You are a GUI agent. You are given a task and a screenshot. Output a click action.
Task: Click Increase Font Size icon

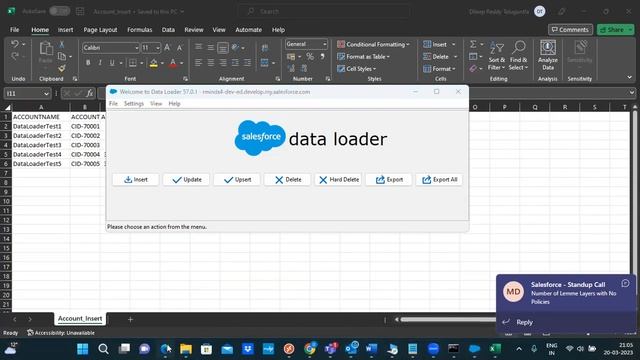167,48
